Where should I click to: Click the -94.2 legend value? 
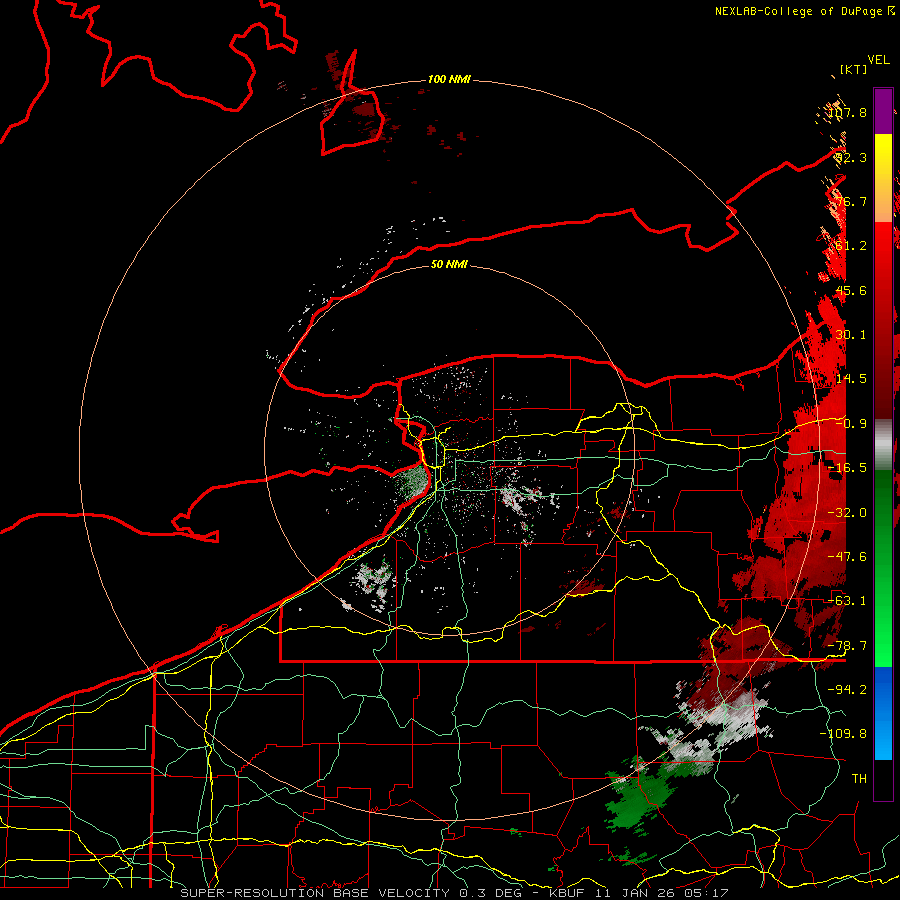[847, 689]
